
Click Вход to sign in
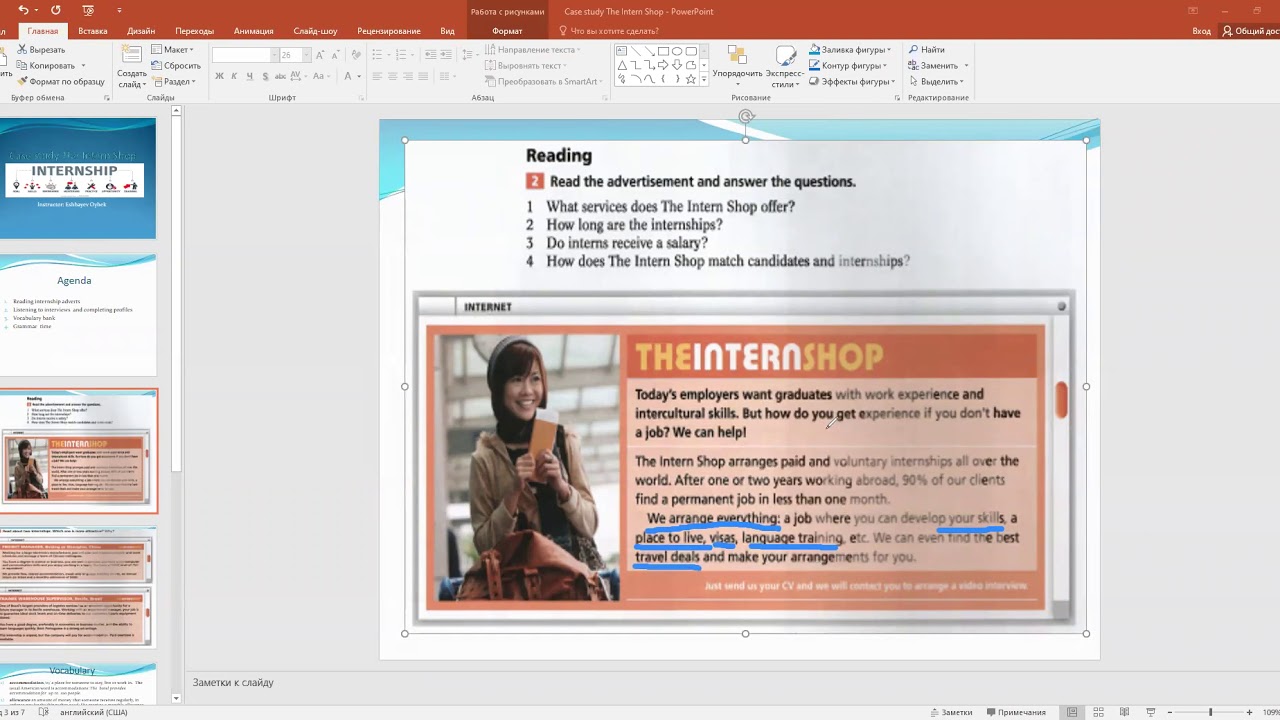point(1201,31)
